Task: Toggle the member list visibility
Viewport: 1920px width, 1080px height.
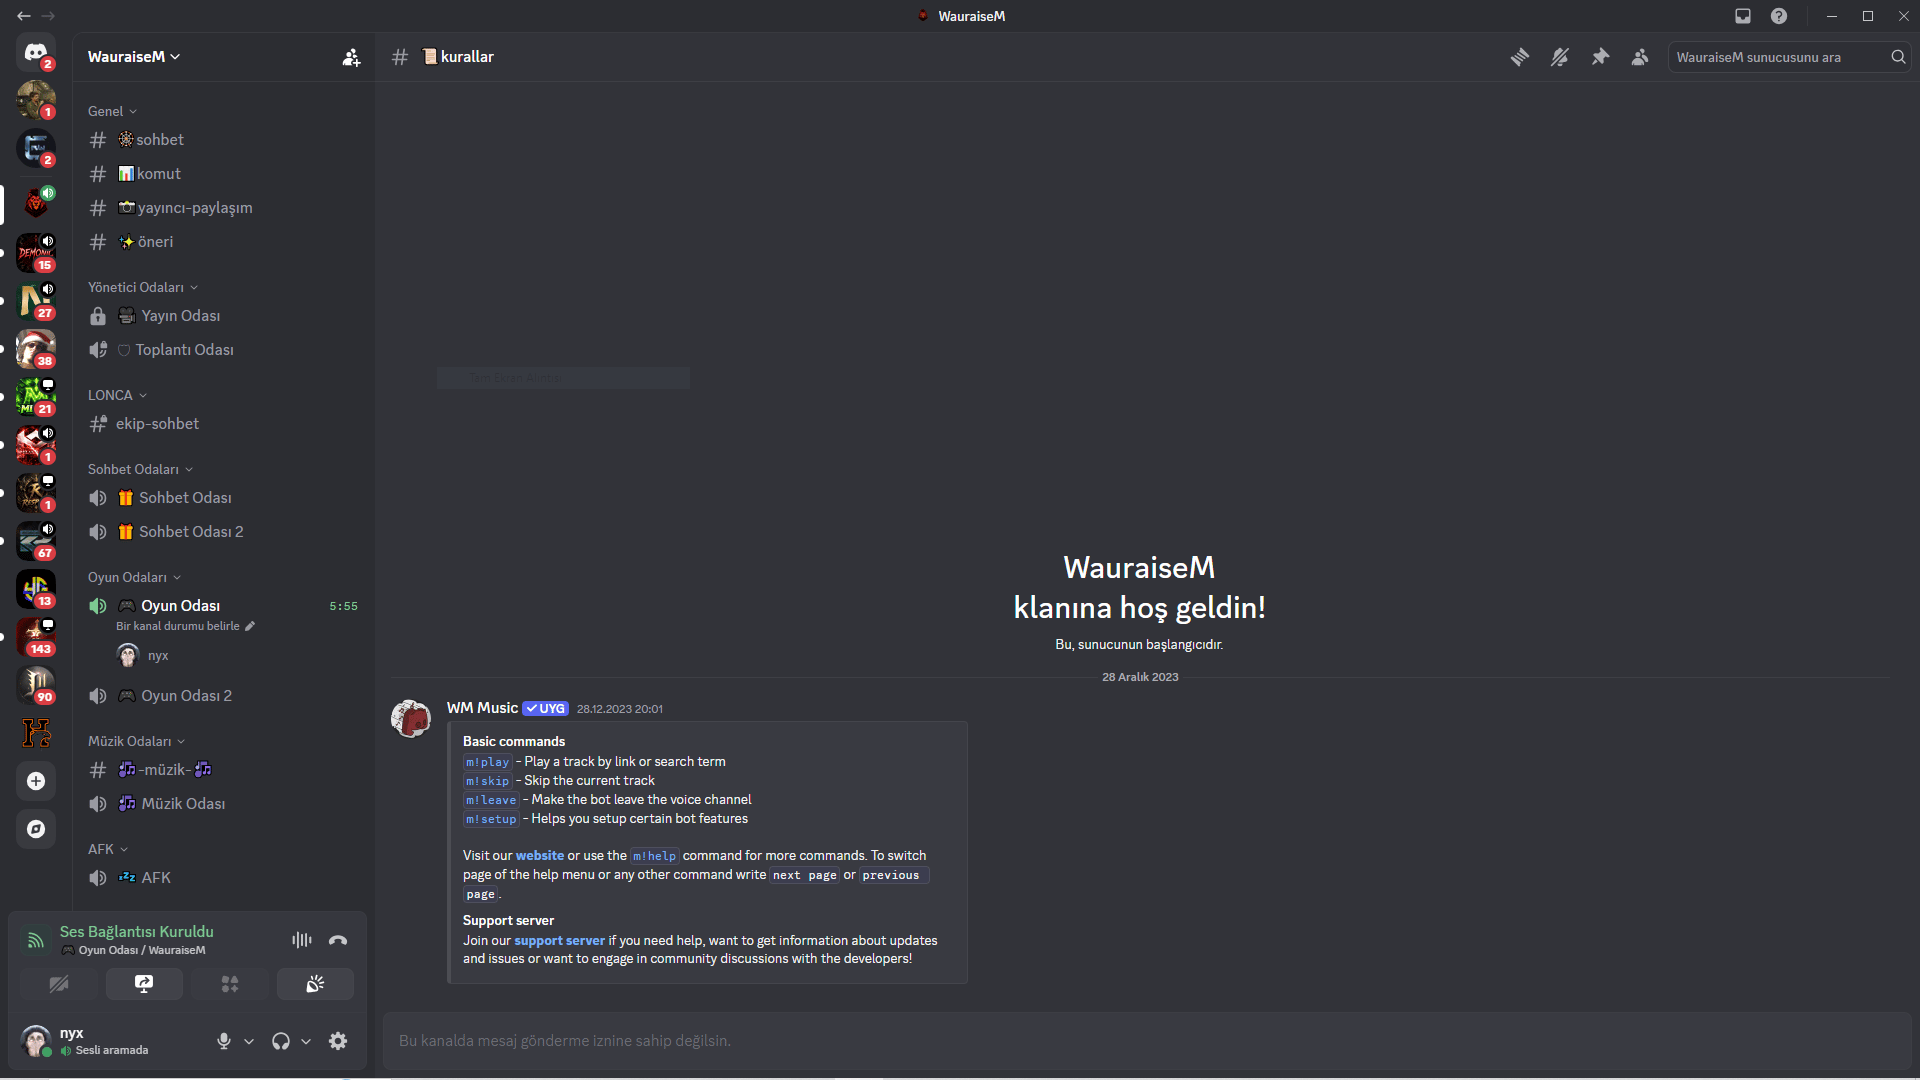Action: [x=1640, y=57]
